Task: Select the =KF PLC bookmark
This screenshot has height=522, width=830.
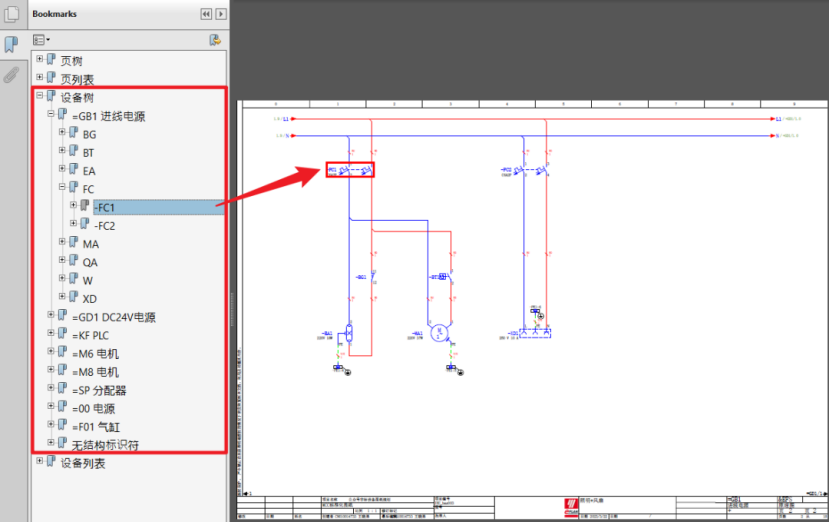Action: (x=91, y=335)
